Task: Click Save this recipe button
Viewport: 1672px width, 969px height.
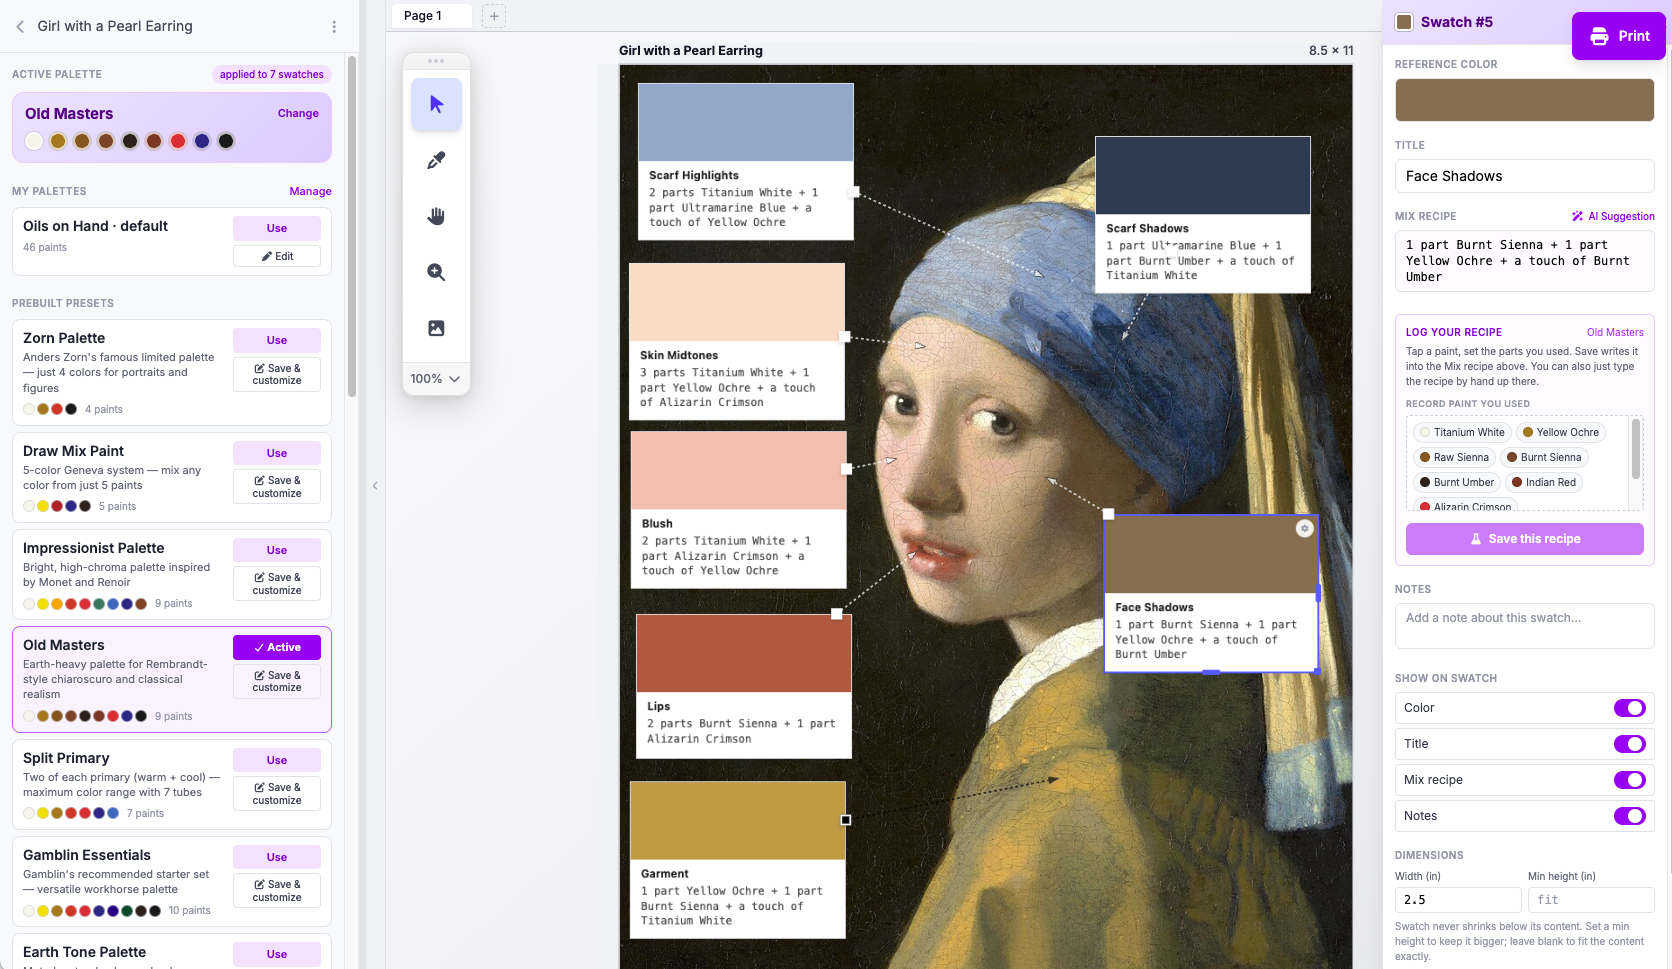Action: pyautogui.click(x=1524, y=539)
